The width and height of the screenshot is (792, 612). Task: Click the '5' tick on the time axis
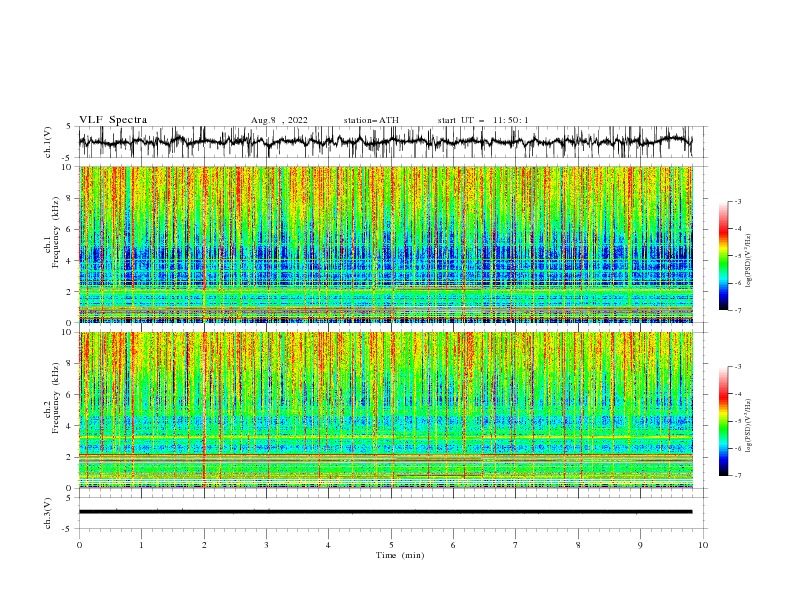391,545
